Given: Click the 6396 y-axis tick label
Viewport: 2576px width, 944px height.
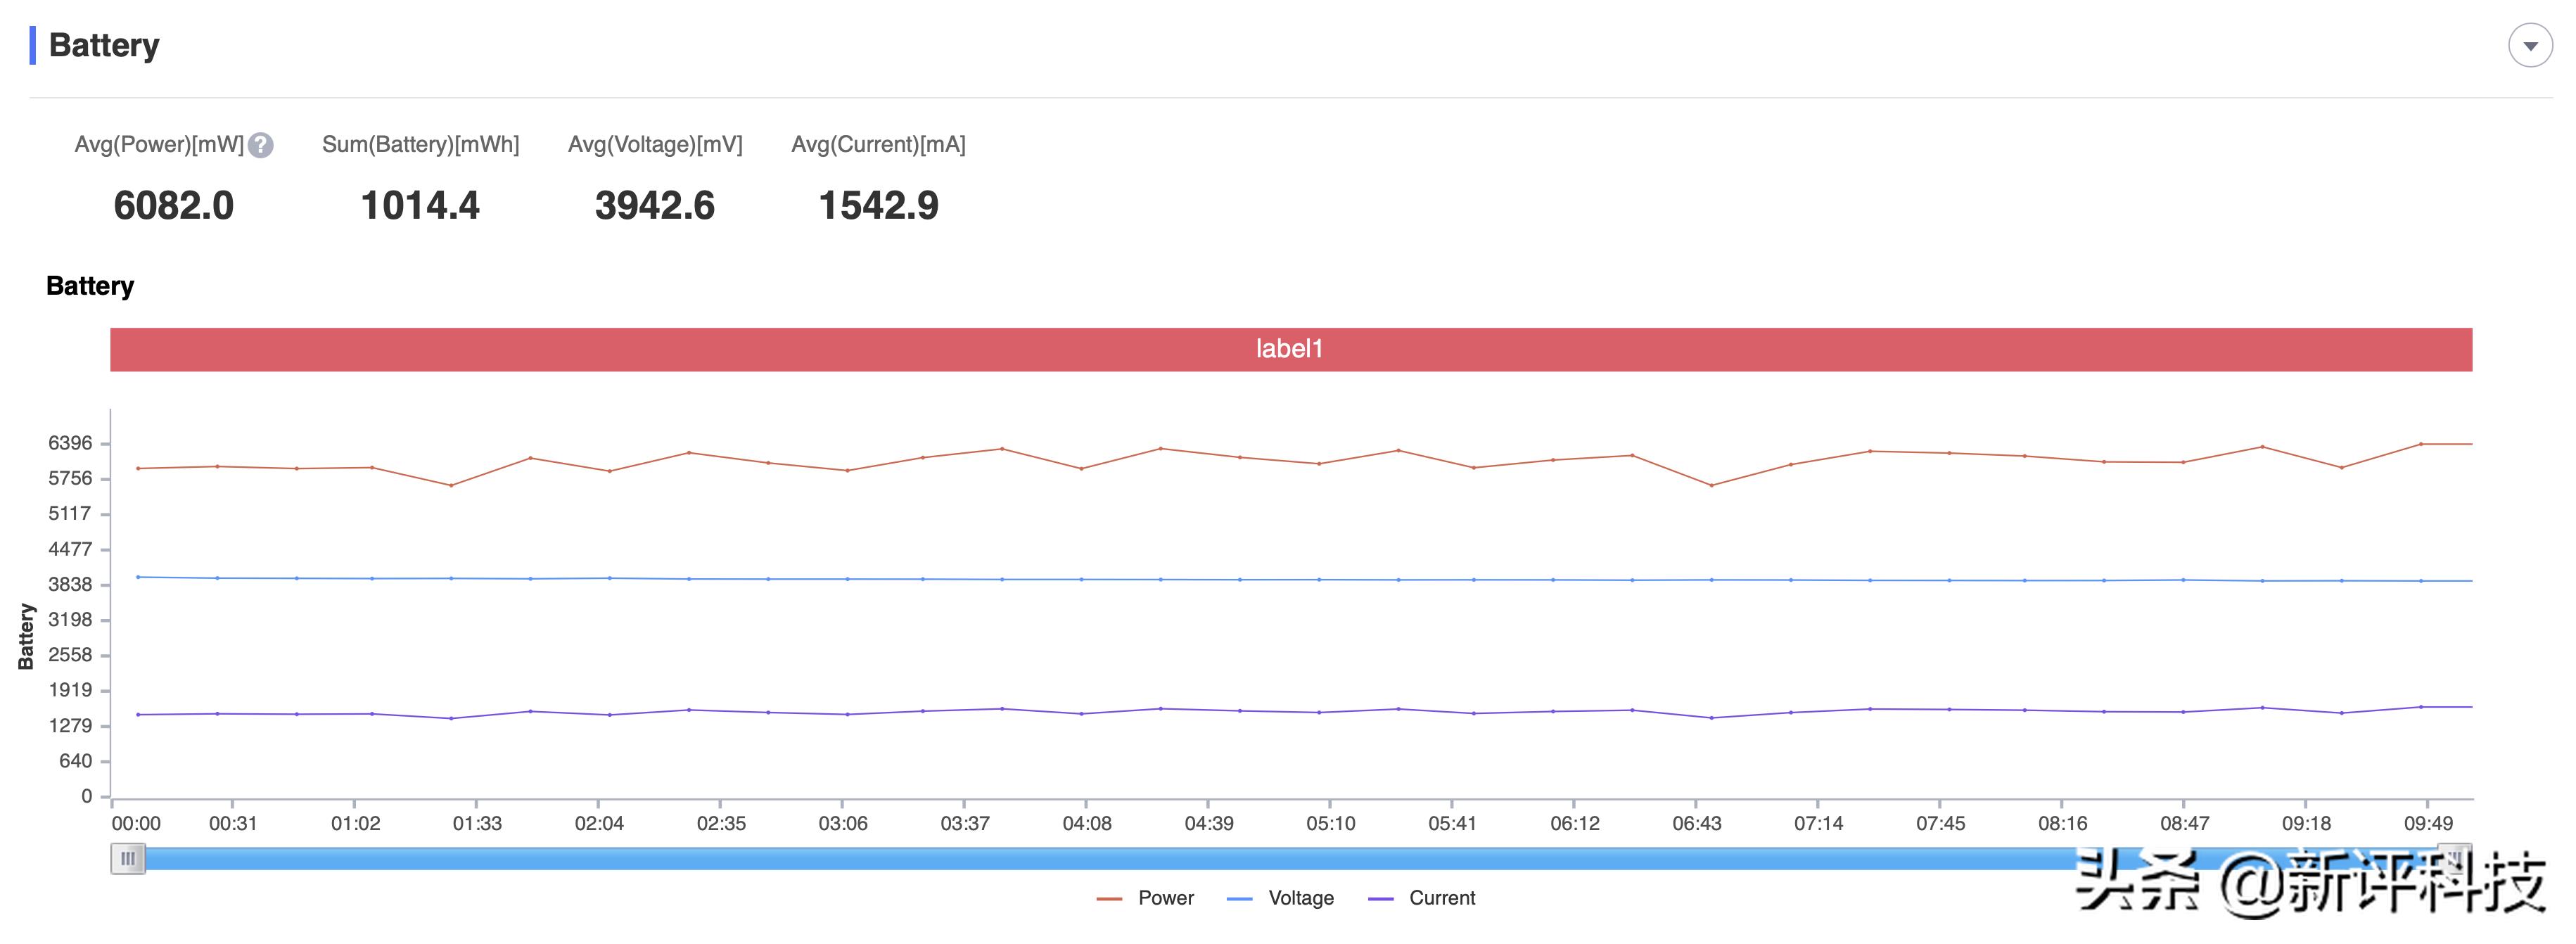Looking at the screenshot, I should point(70,443).
